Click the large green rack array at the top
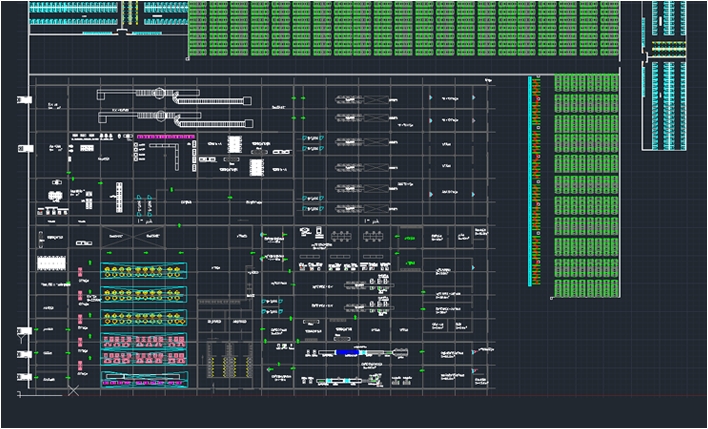The width and height of the screenshot is (708, 429). [x=400, y=28]
